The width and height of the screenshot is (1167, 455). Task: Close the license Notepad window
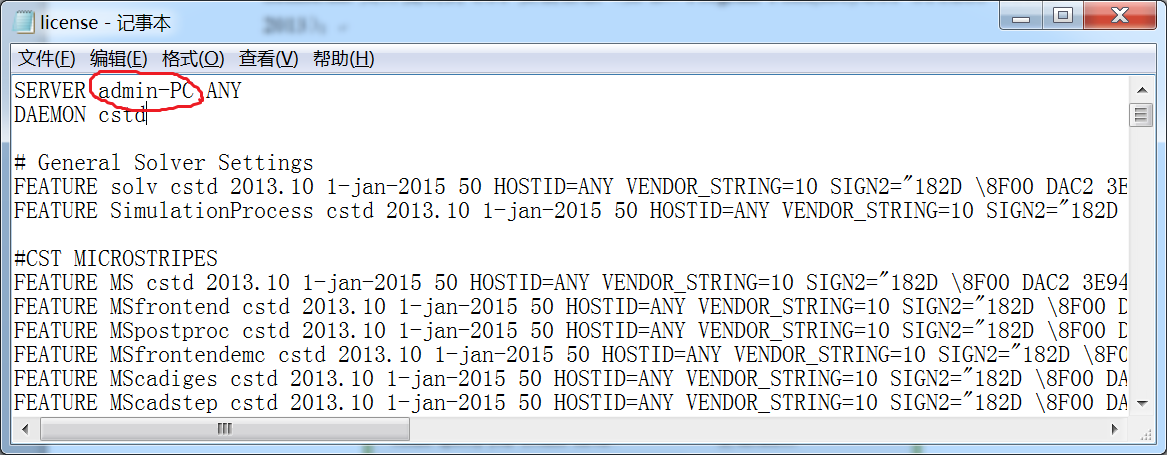pos(1119,15)
